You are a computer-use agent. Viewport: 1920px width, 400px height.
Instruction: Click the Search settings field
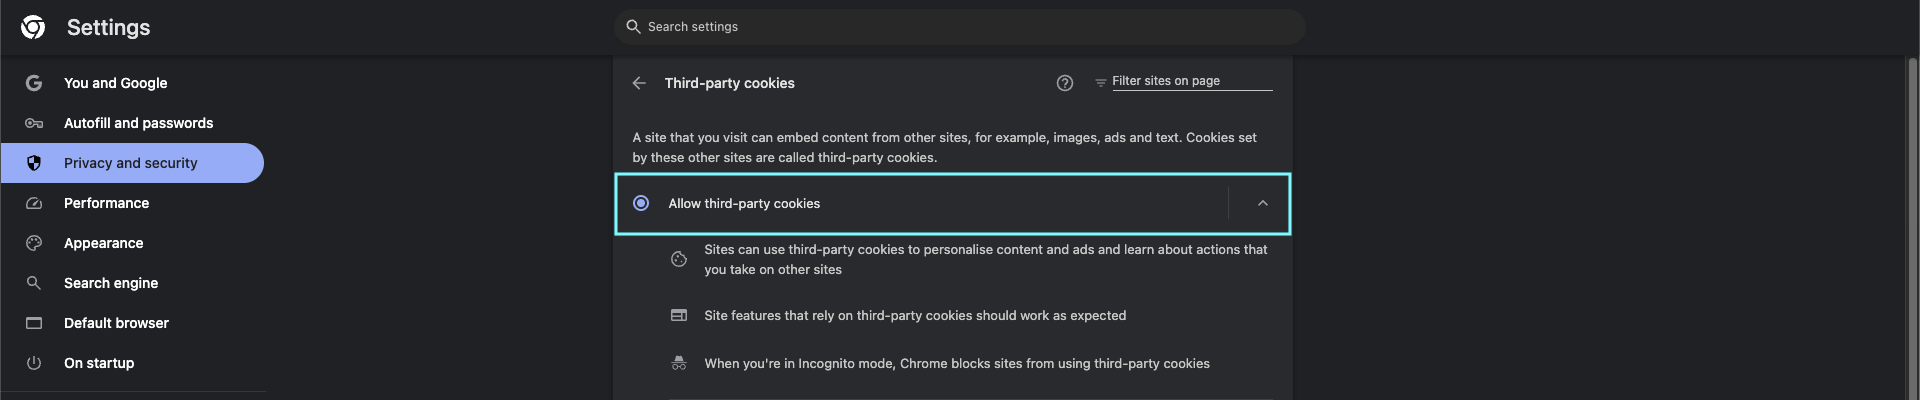pyautogui.click(x=960, y=27)
